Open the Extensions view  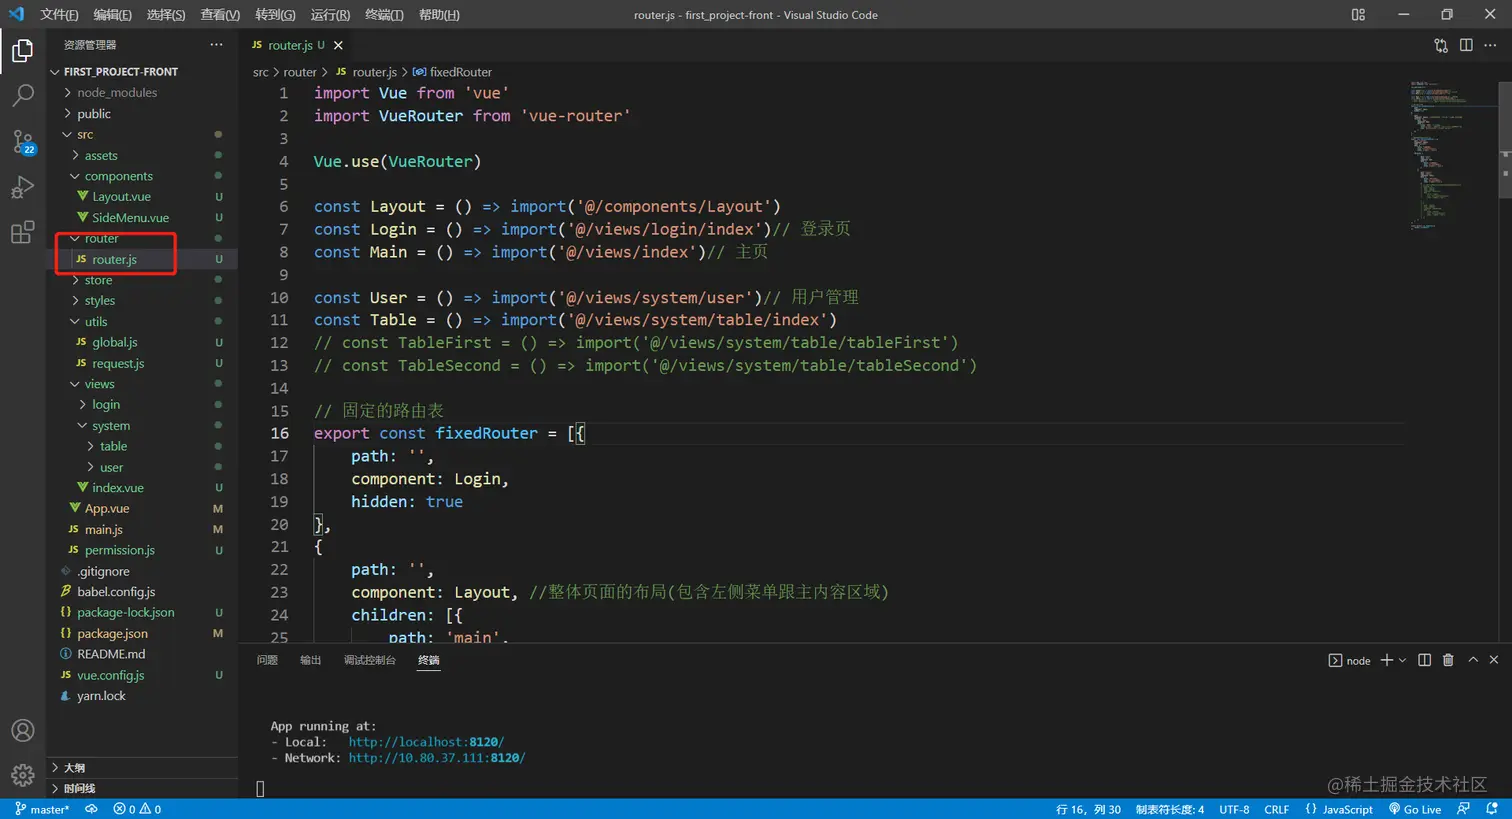coord(22,233)
